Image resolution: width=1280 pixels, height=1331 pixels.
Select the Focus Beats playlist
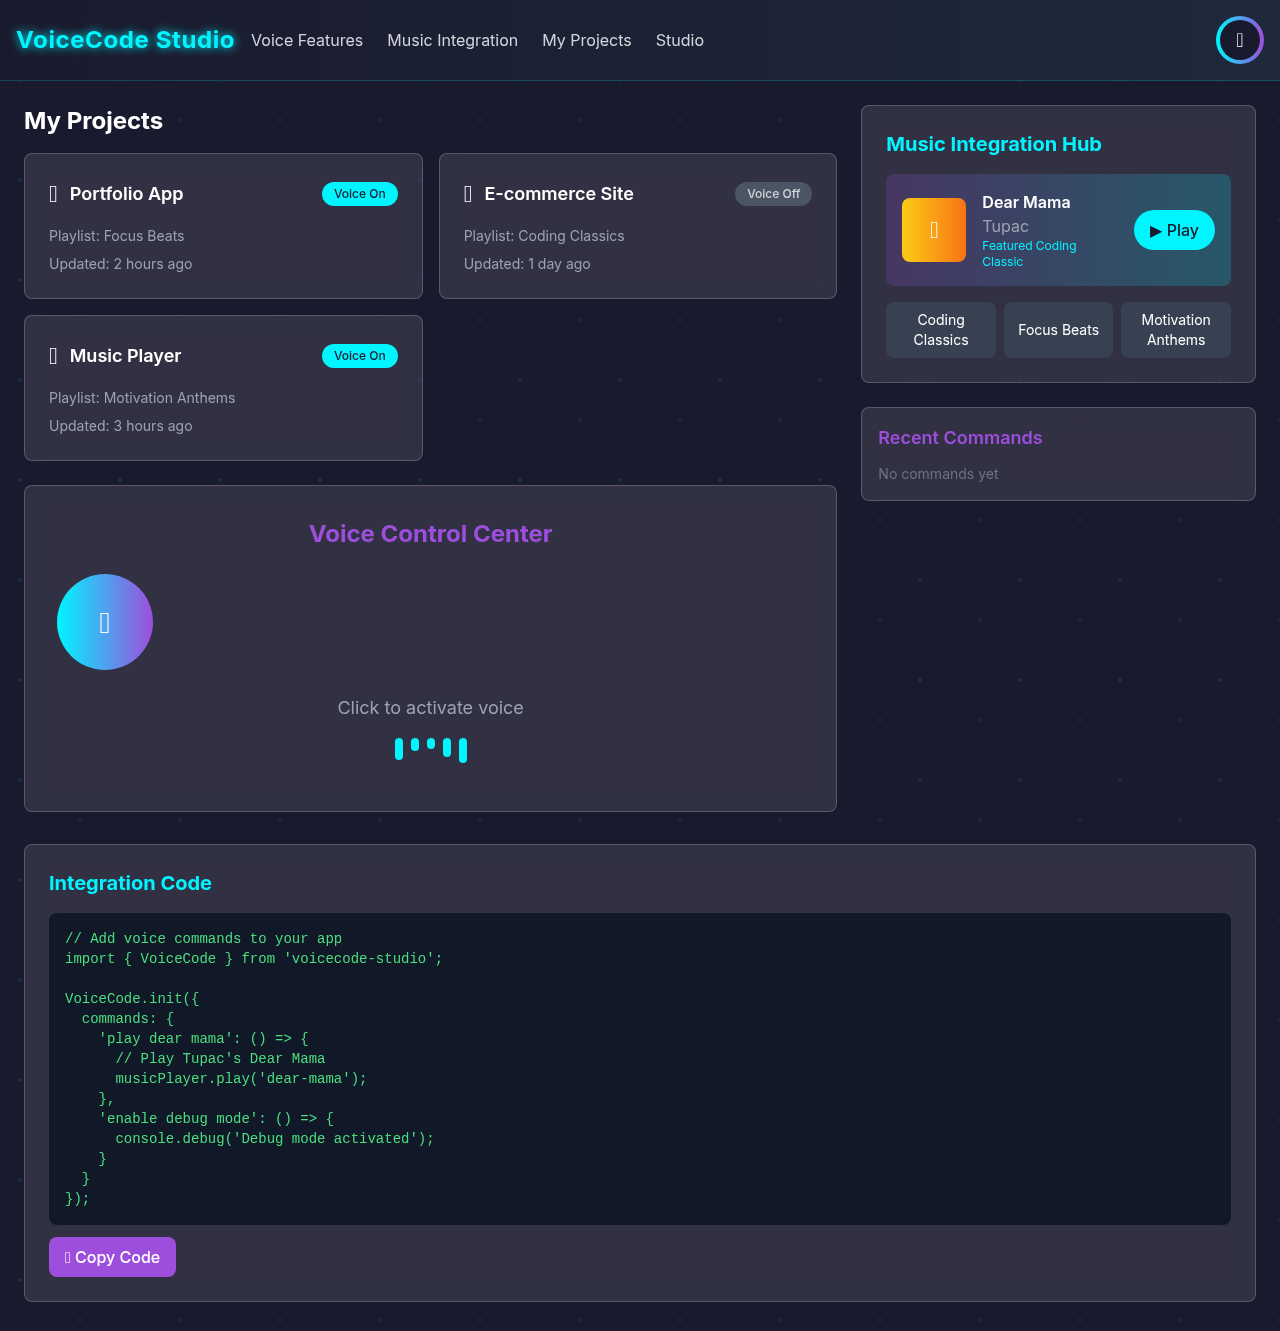tap(1058, 329)
